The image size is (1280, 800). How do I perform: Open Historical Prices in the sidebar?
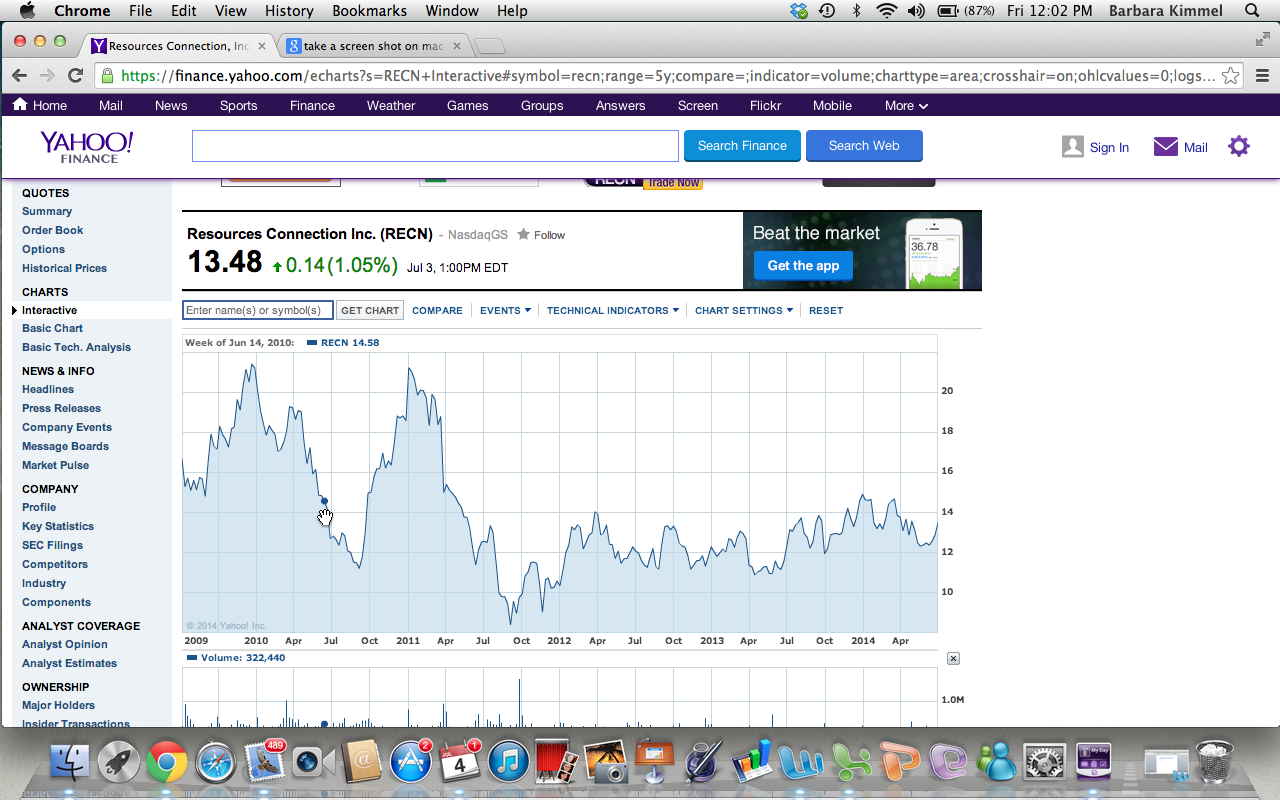(64, 268)
